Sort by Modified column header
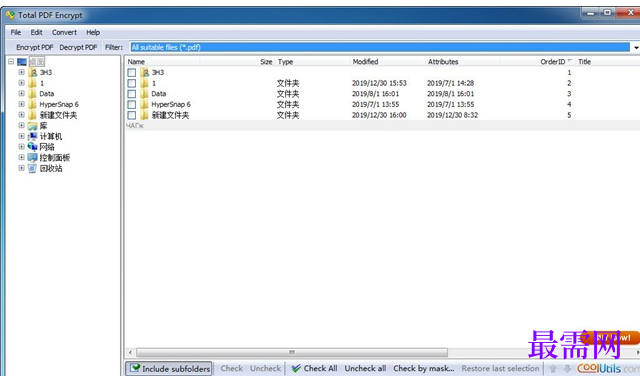 coord(365,62)
